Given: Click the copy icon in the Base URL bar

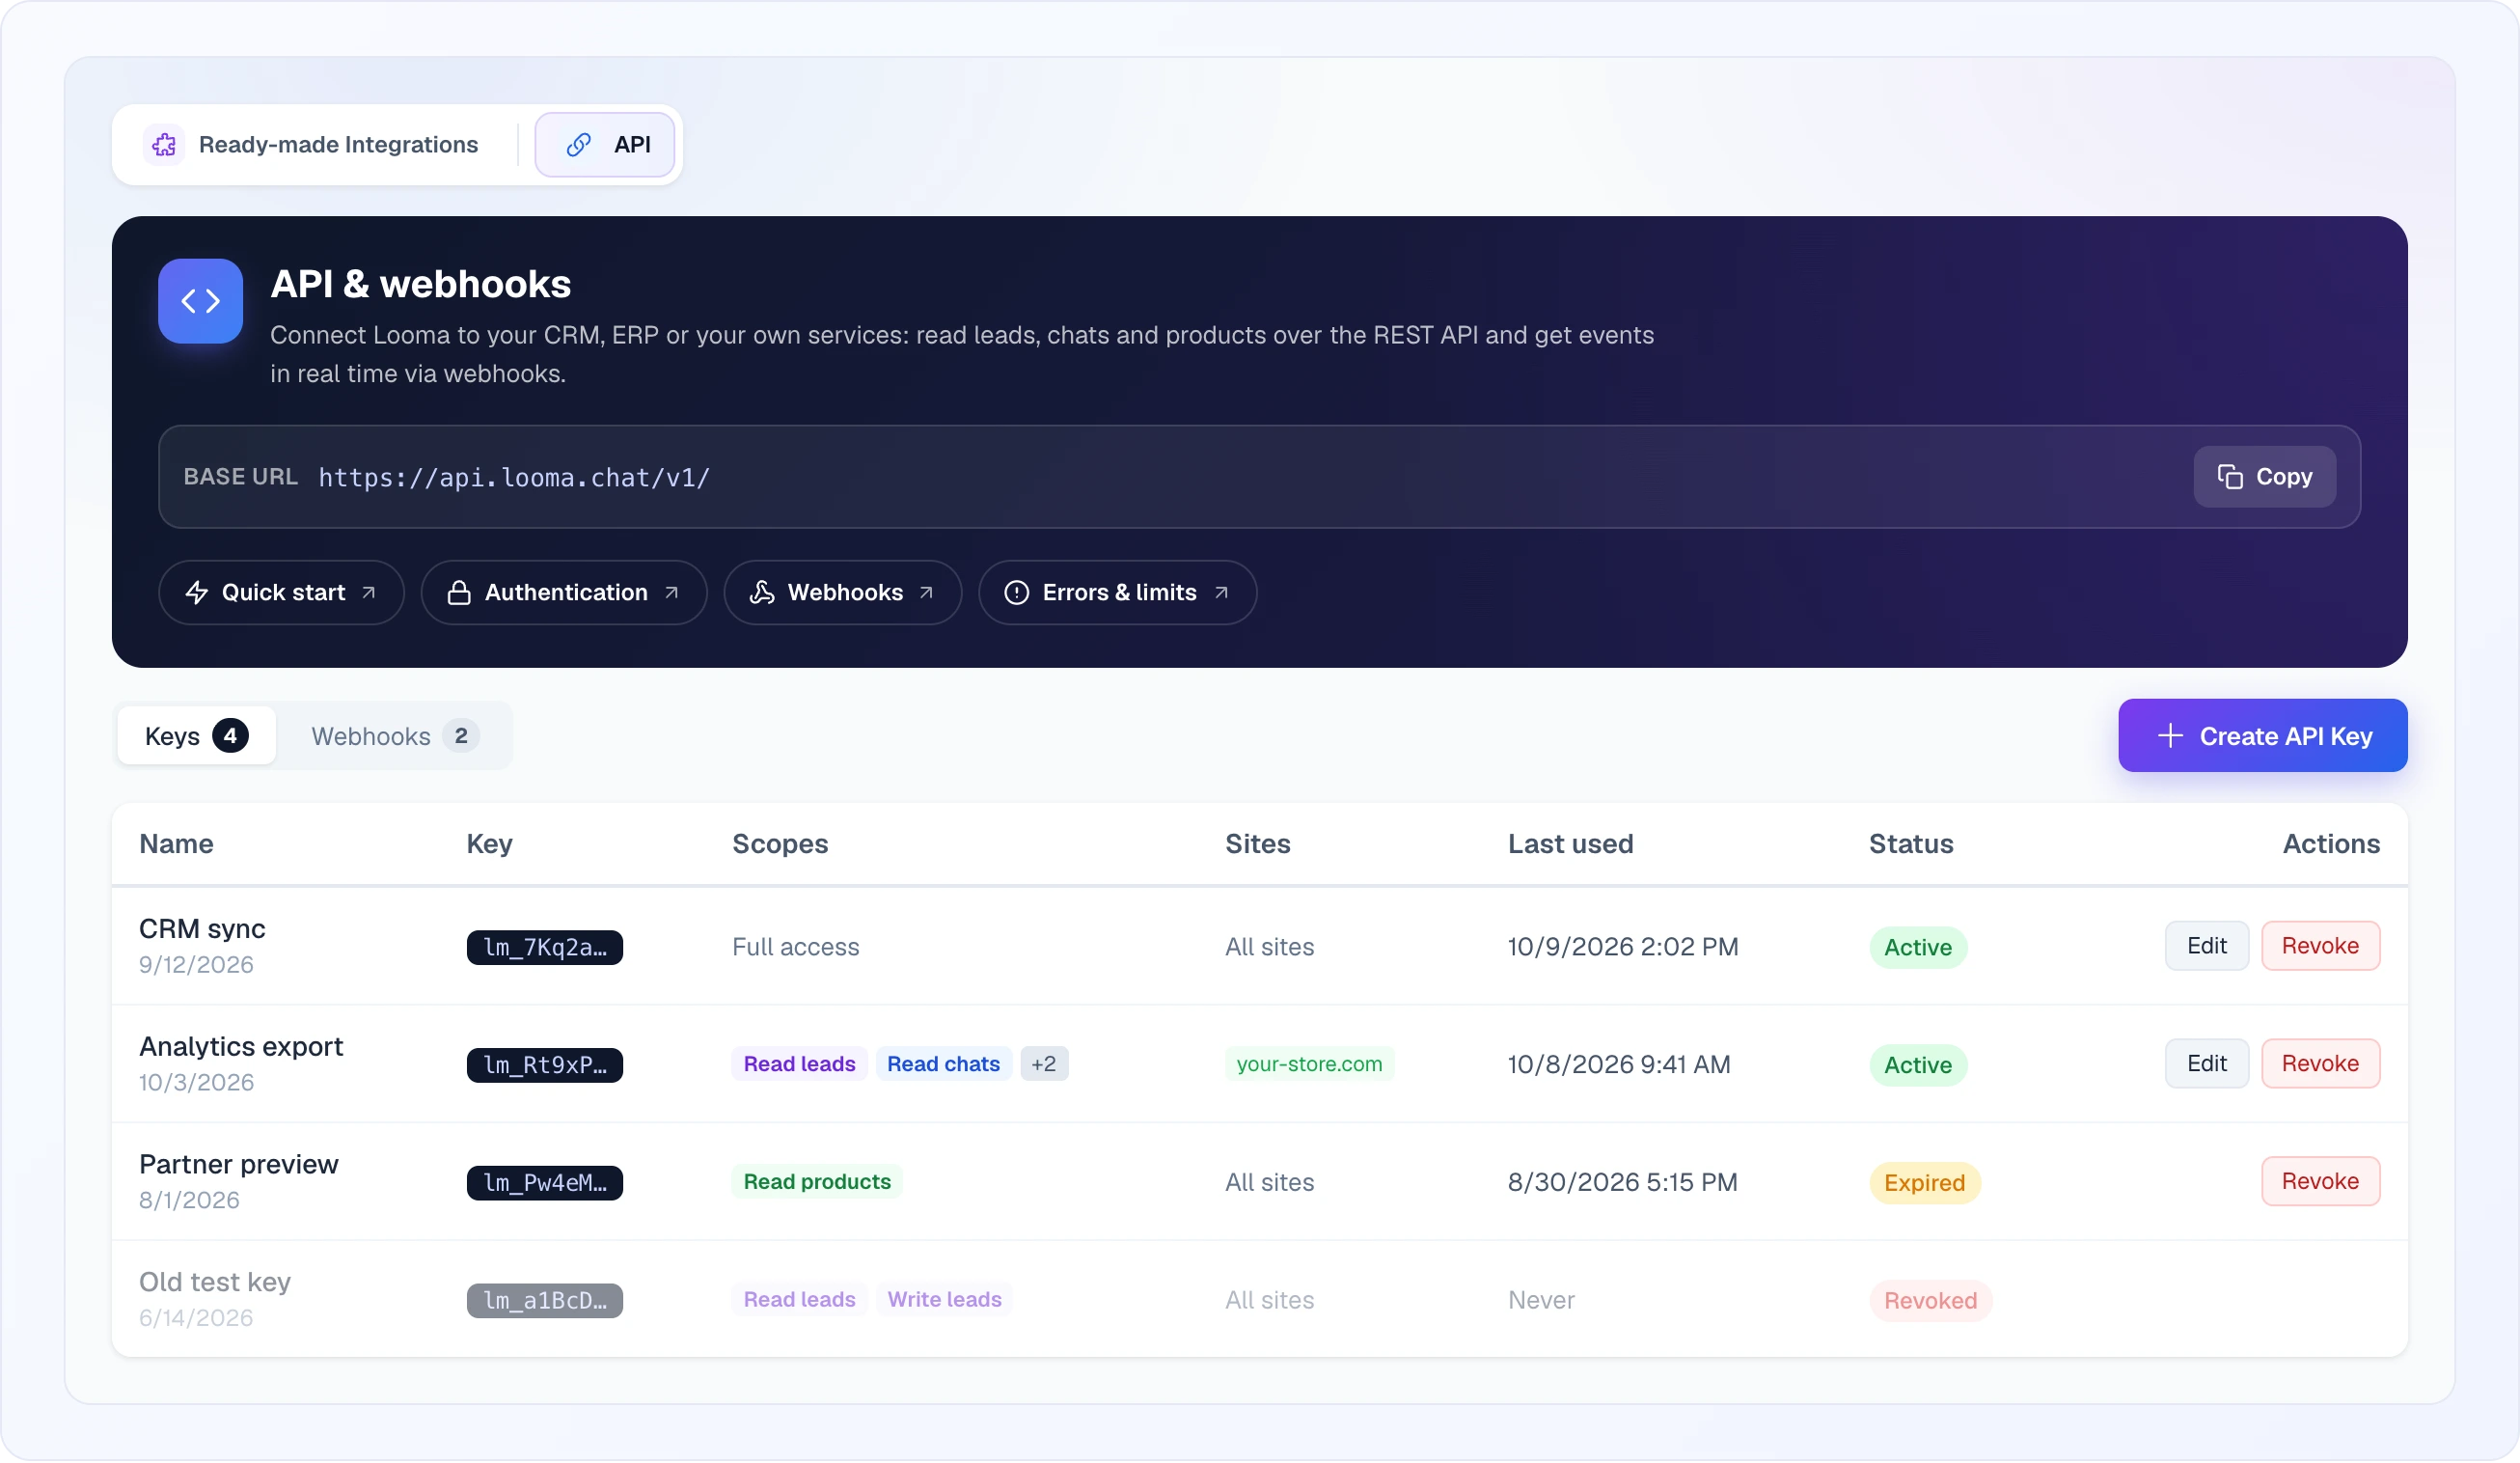Looking at the screenshot, I should pos(2230,477).
